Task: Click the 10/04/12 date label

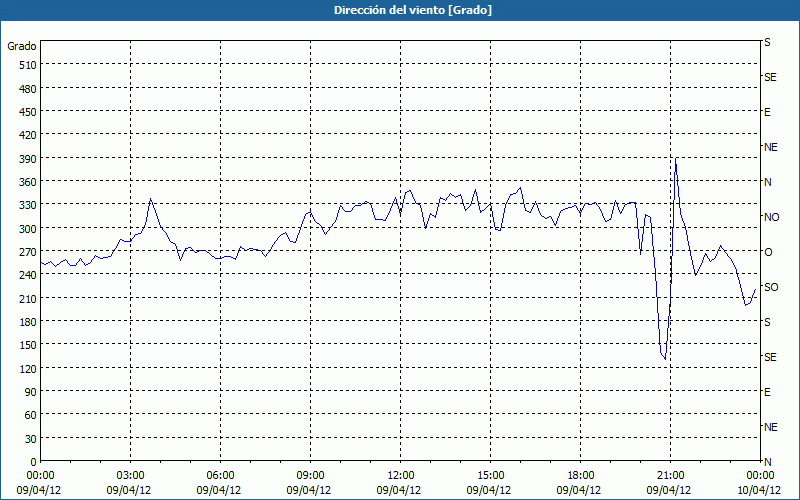Action: [759, 490]
